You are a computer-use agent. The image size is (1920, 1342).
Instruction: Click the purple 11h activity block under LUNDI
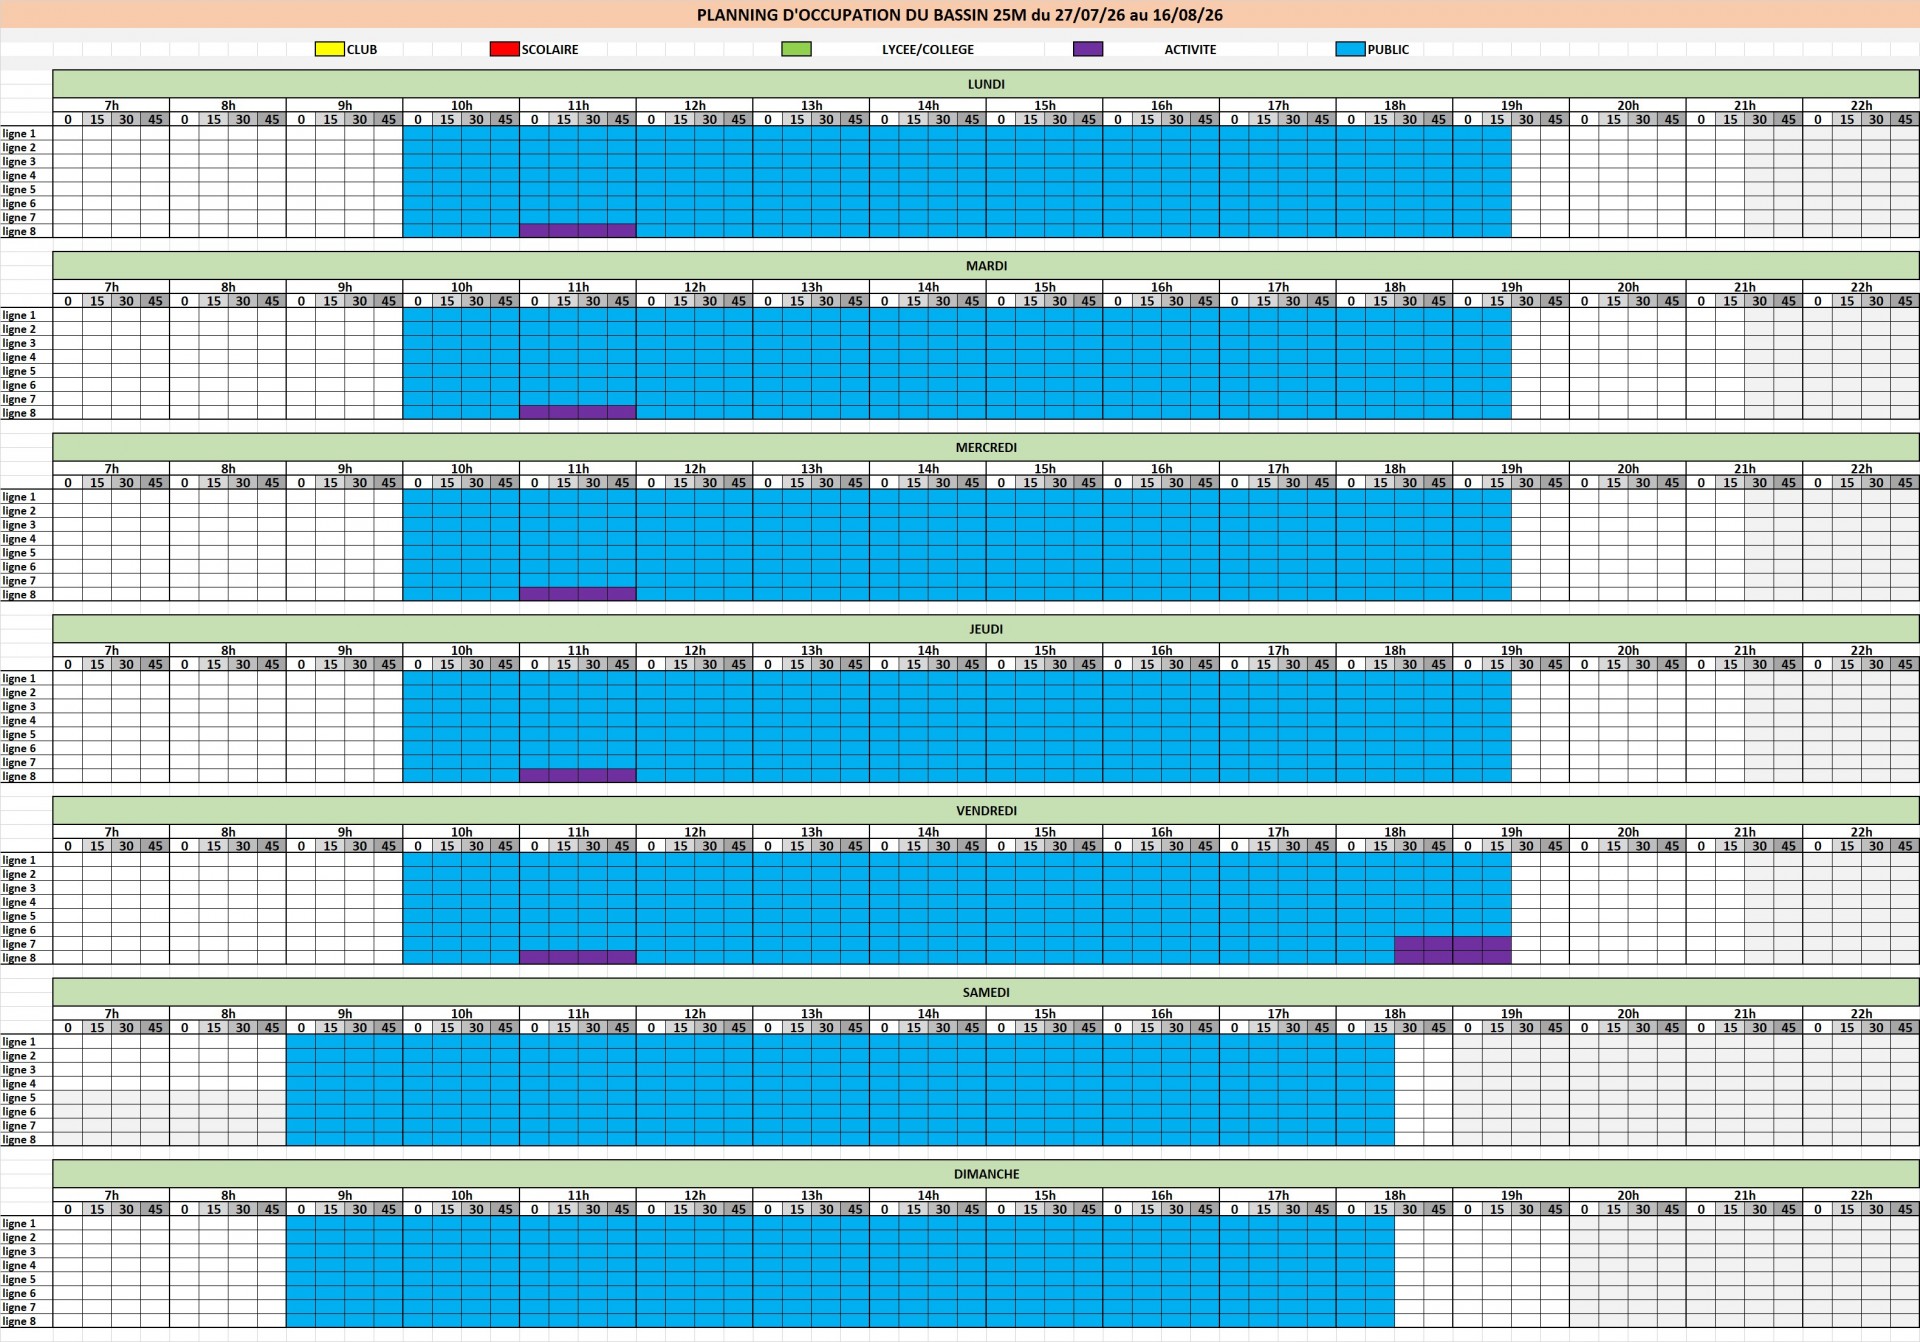pyautogui.click(x=578, y=231)
